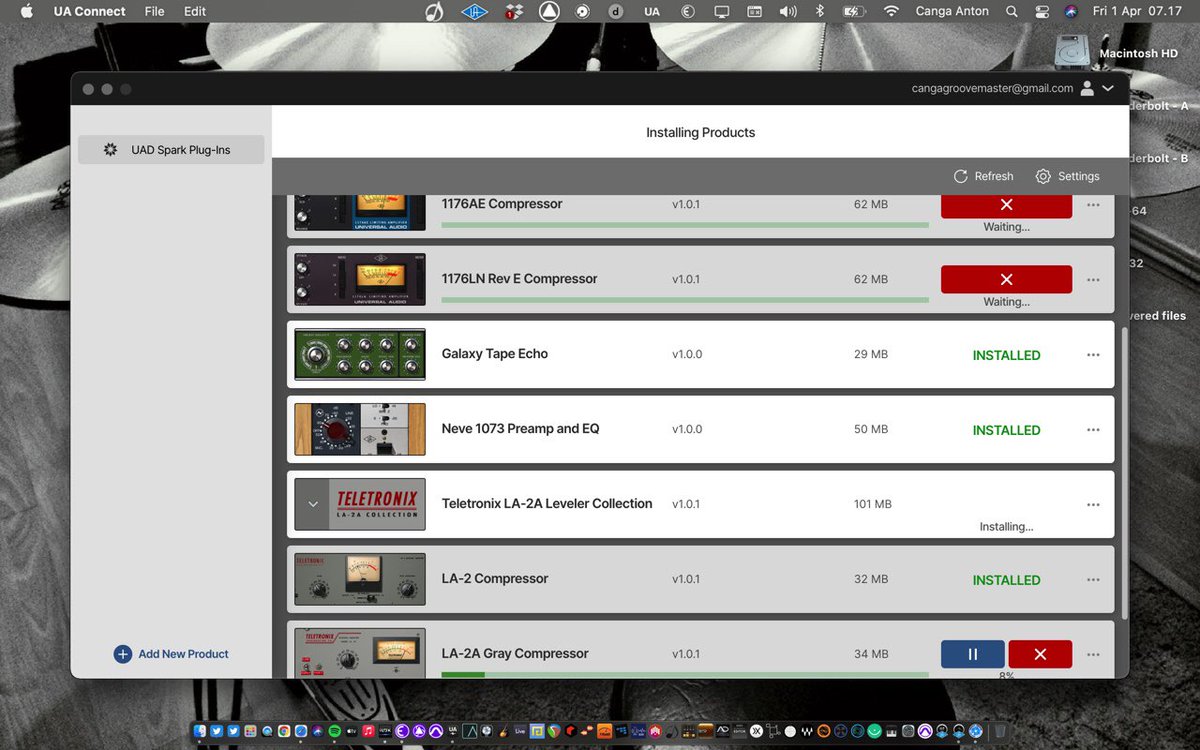The width and height of the screenshot is (1200, 750).
Task: Cancel the 1176AE Compressor install
Action: [x=1006, y=204]
